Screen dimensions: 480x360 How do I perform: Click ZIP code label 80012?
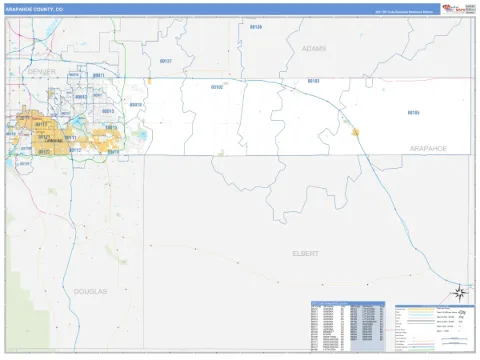point(81,97)
